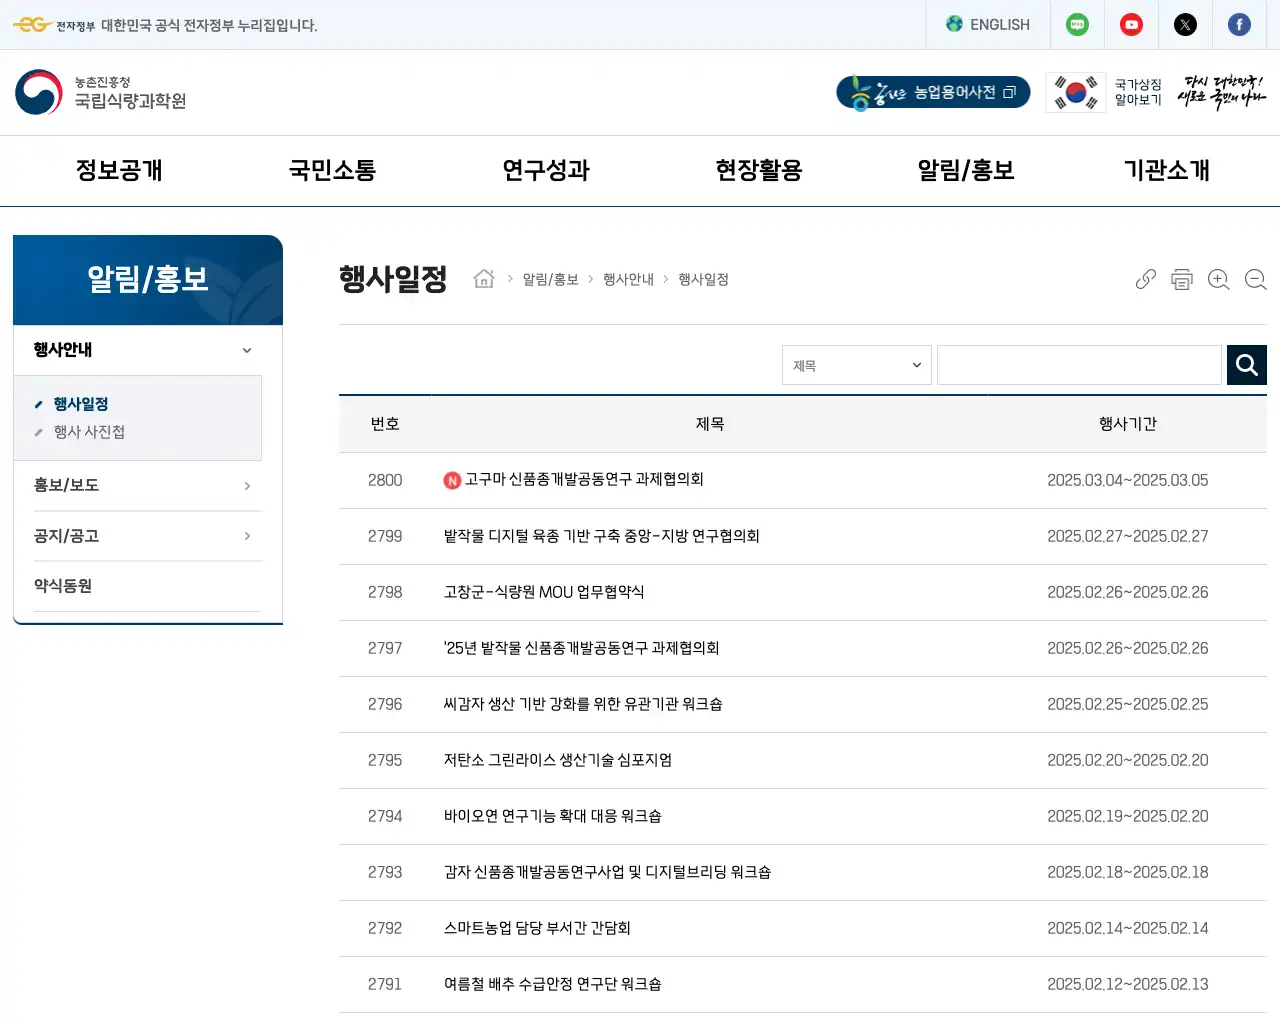Open the X (Twitter) icon

click(1185, 25)
